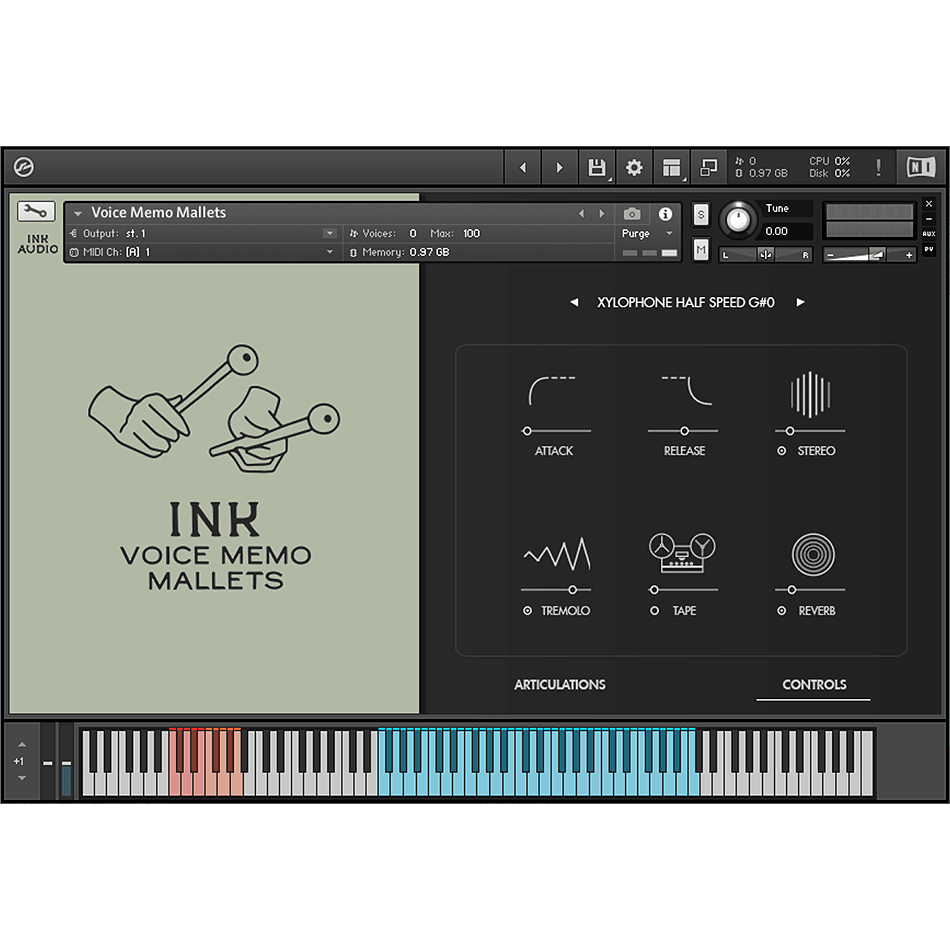The height and width of the screenshot is (950, 950).
Task: Select next articulation after Xylophone Half Speed
Action: coord(800,302)
